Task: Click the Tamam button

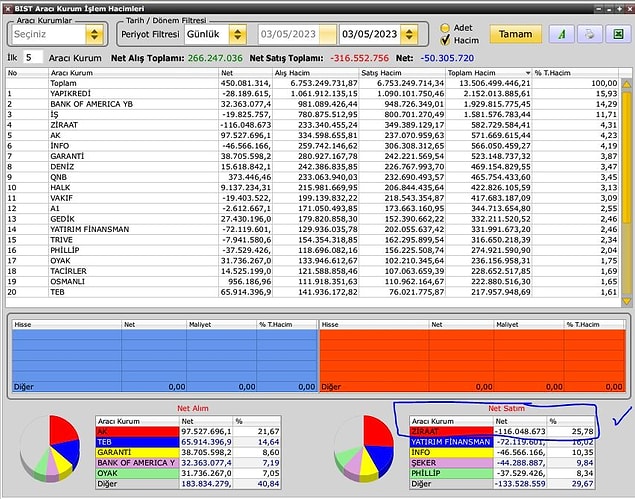Action: tap(516, 34)
